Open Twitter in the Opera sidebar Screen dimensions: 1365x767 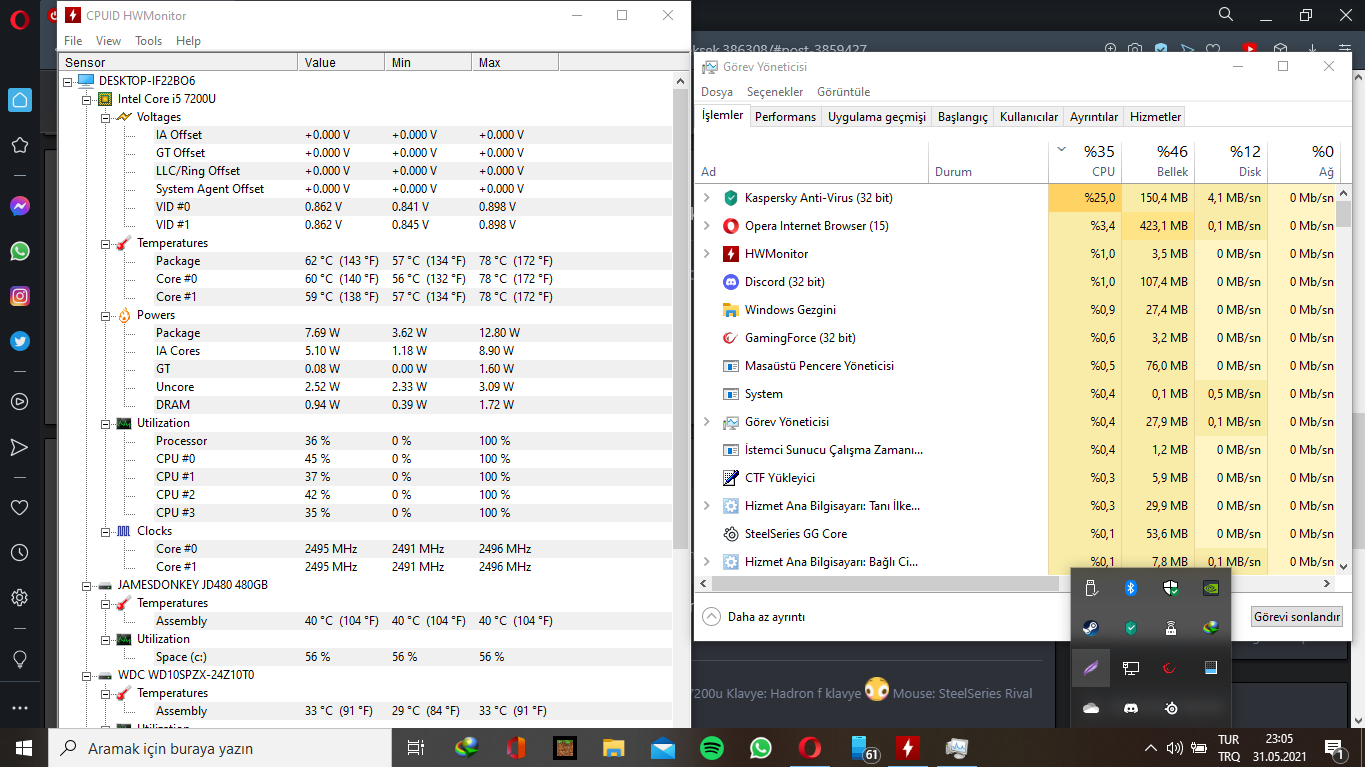19,341
